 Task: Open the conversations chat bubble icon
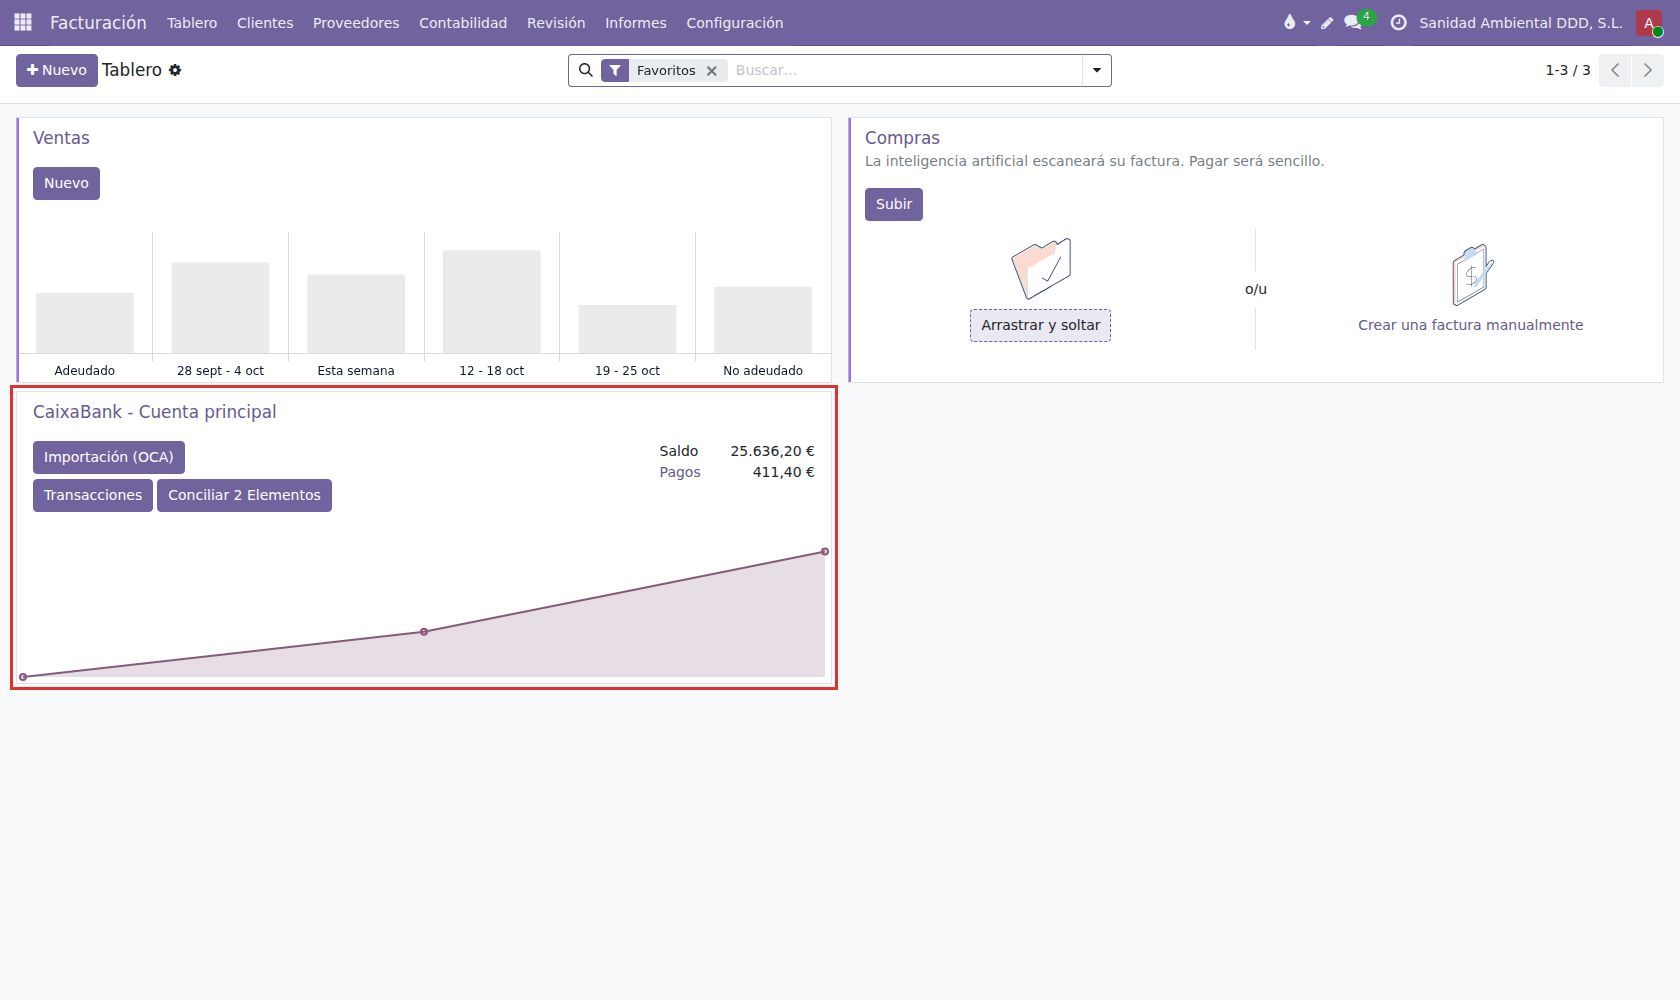[1354, 22]
